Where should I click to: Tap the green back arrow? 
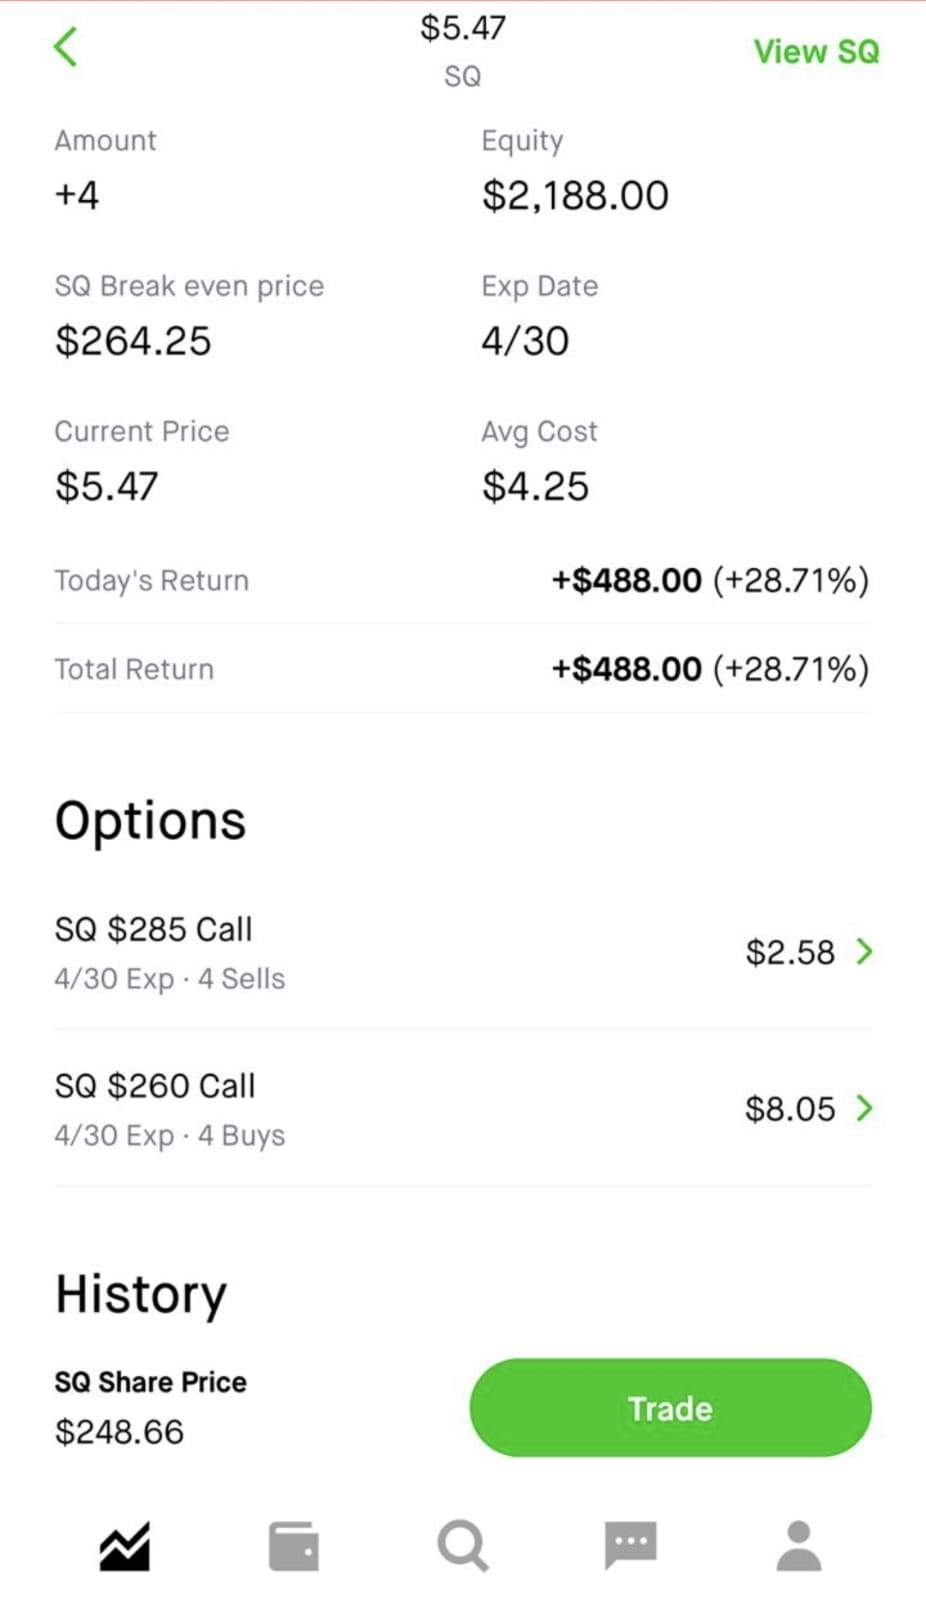tap(66, 47)
